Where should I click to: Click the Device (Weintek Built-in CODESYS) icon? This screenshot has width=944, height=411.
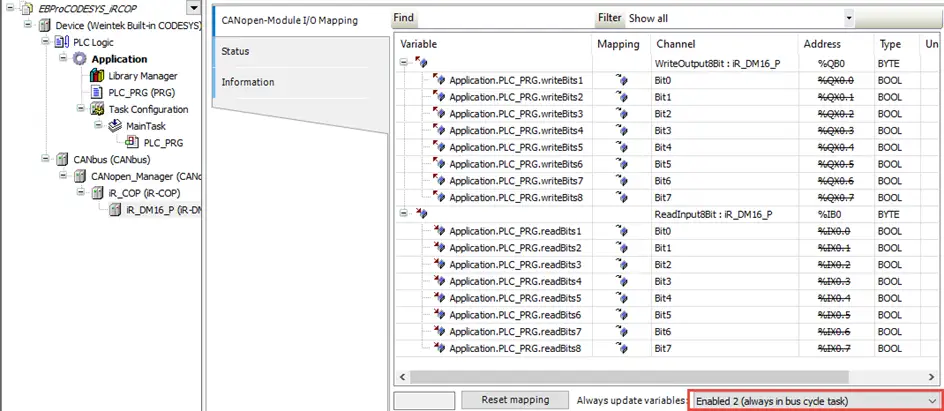(45, 26)
